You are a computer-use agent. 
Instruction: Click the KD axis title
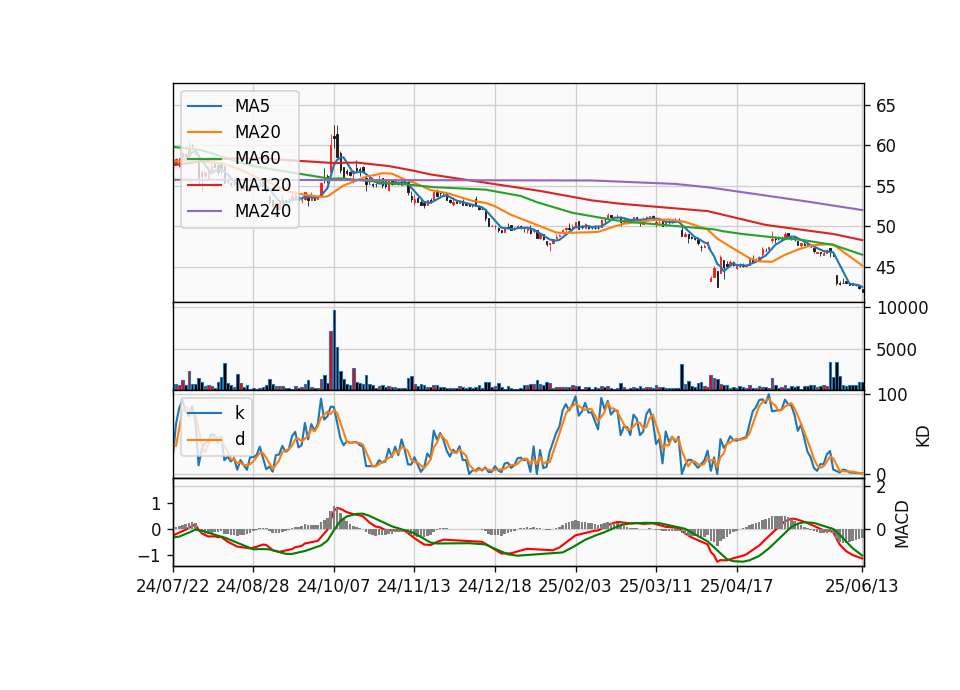[x=923, y=436]
